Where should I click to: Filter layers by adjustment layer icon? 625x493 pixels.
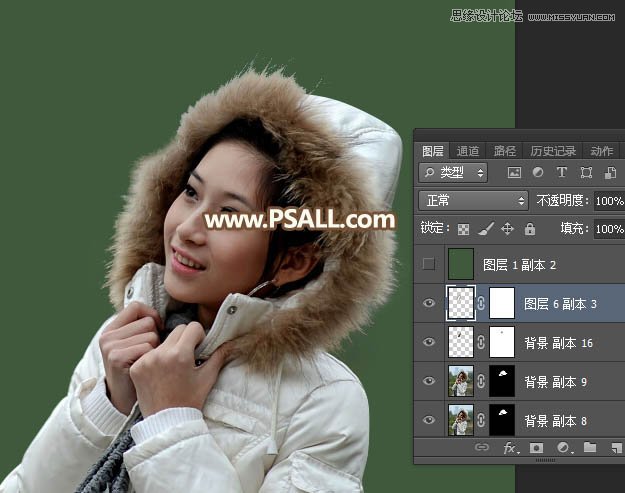[538, 172]
